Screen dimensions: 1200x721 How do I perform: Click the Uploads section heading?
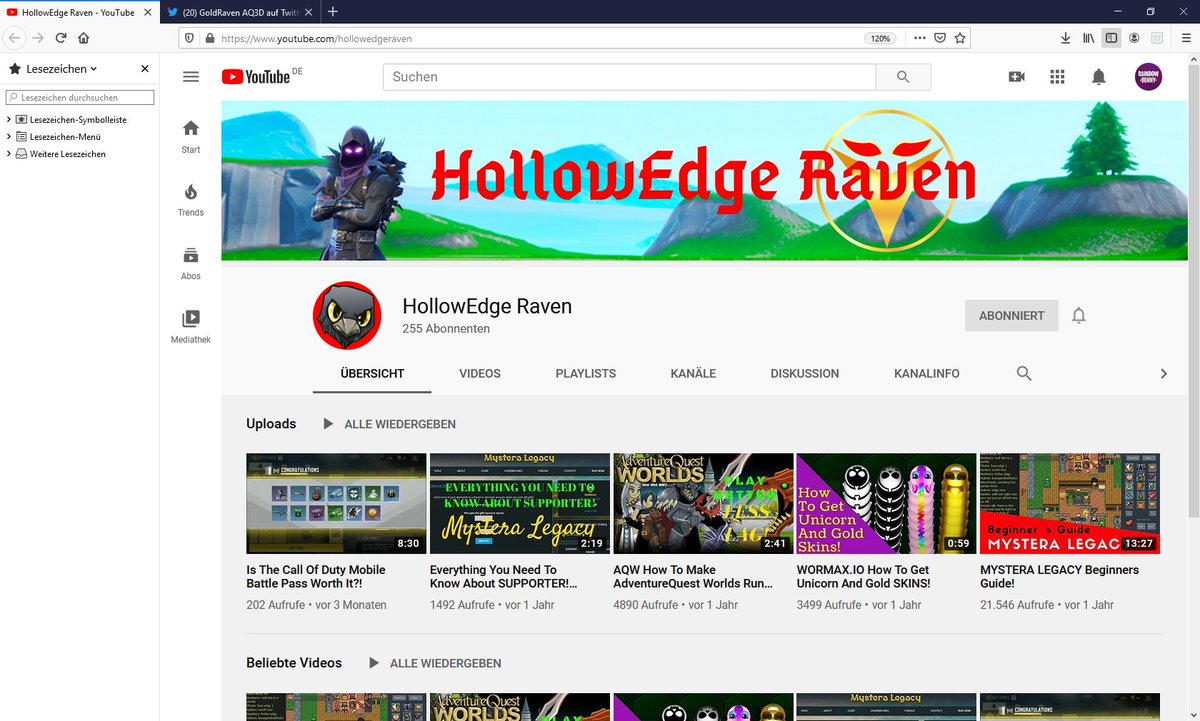271,424
